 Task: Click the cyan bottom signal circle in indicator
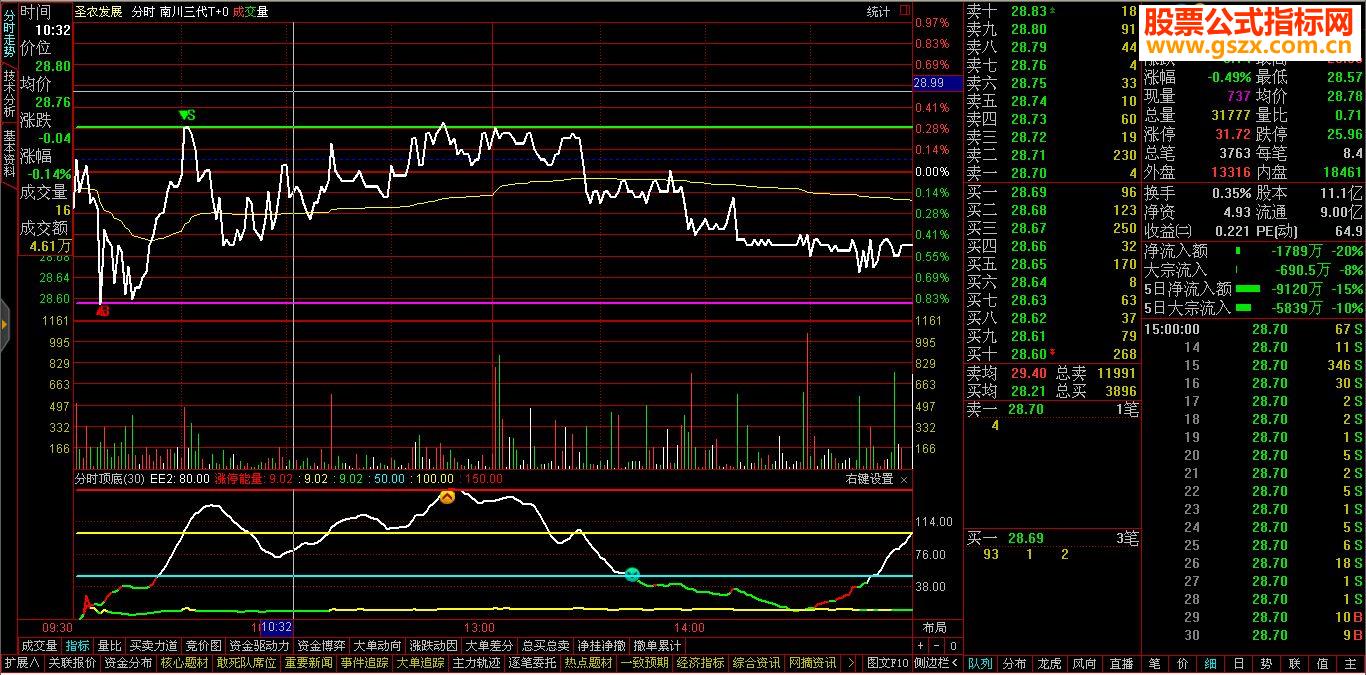pos(631,574)
